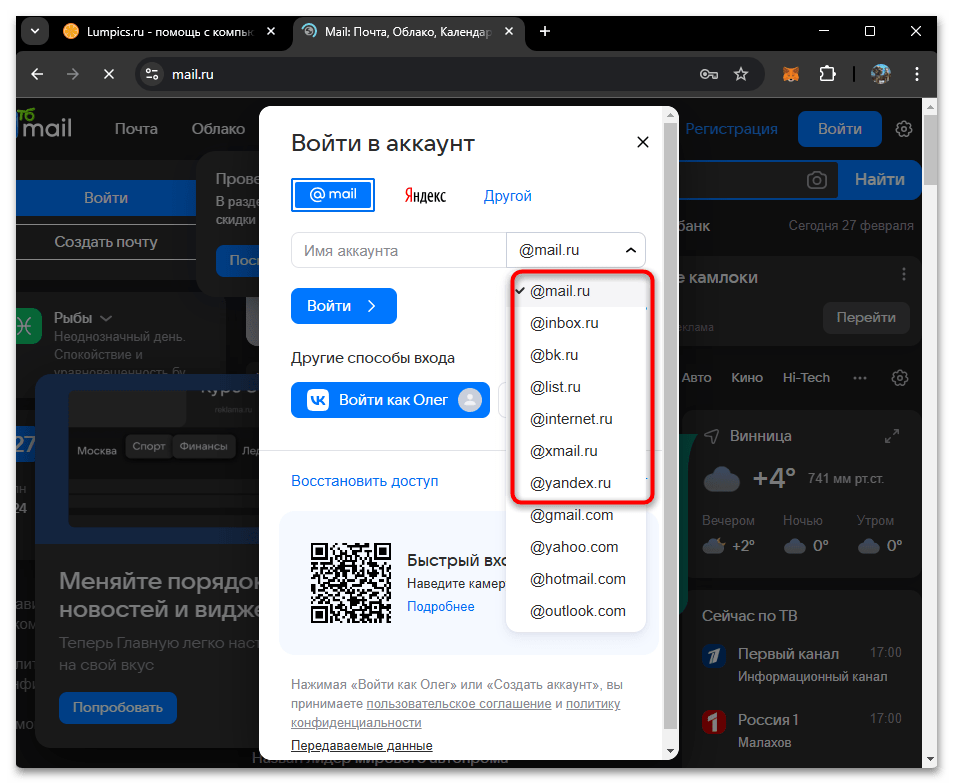The image size is (953, 784).
Task: Open the Chrome profile avatar
Action: click(x=880, y=74)
